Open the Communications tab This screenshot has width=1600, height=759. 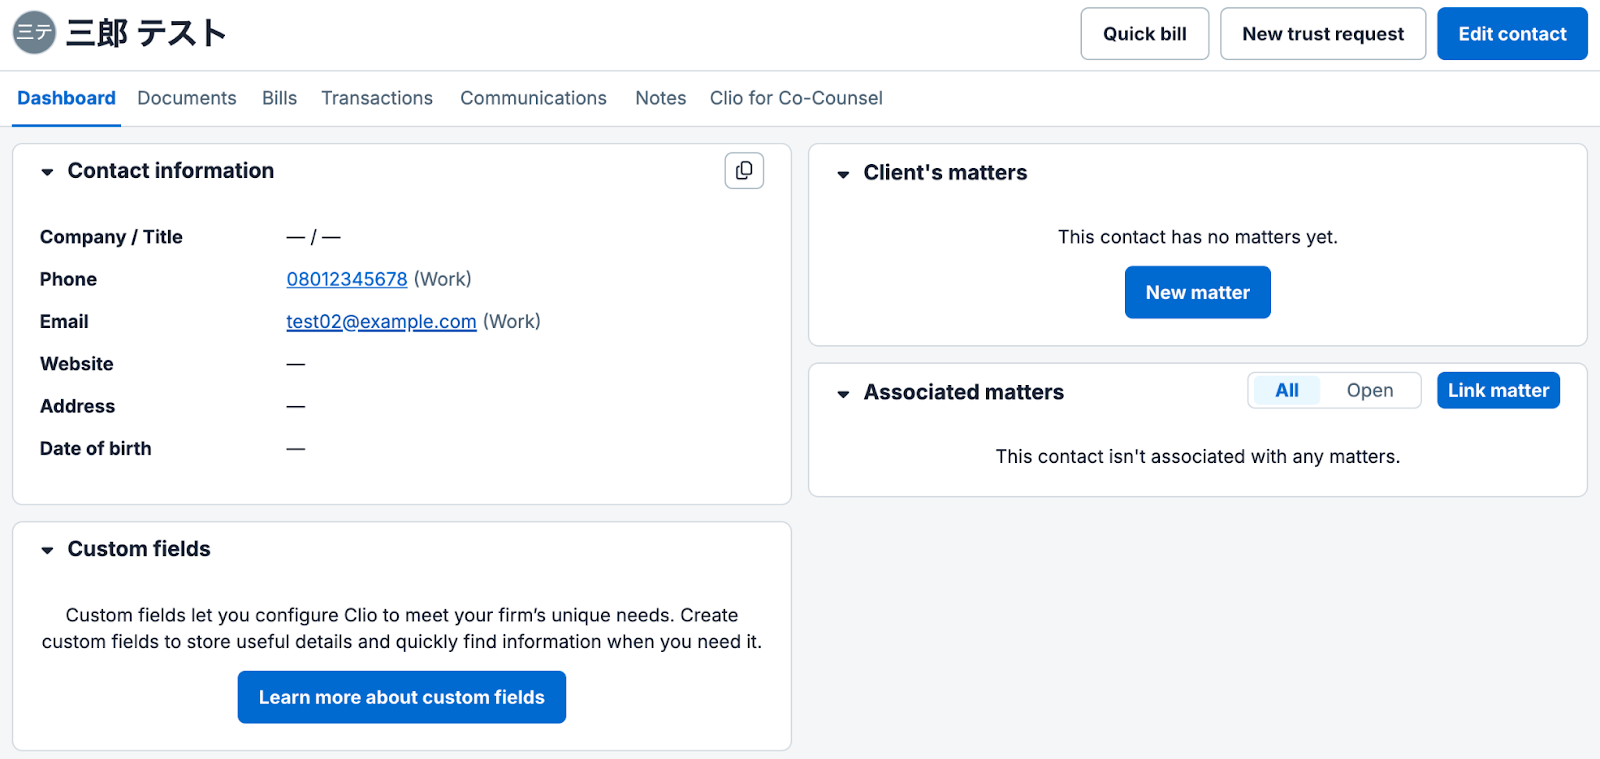533,98
